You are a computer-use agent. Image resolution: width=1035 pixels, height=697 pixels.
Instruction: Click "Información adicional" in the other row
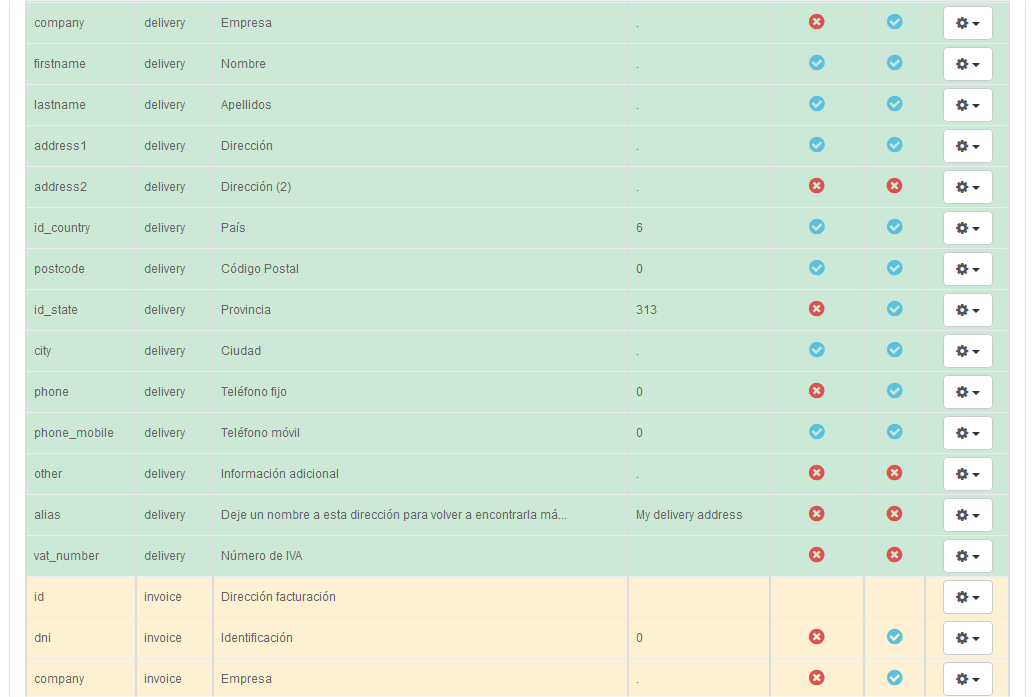279,474
